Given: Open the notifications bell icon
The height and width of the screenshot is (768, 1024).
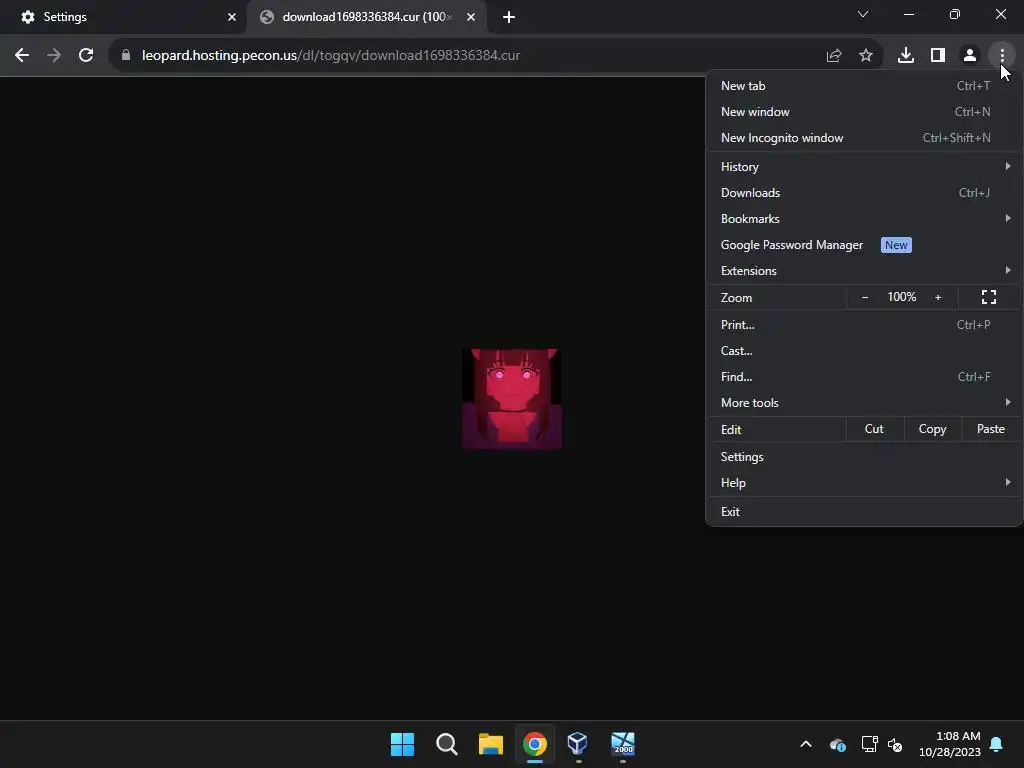Looking at the screenshot, I should (x=997, y=744).
